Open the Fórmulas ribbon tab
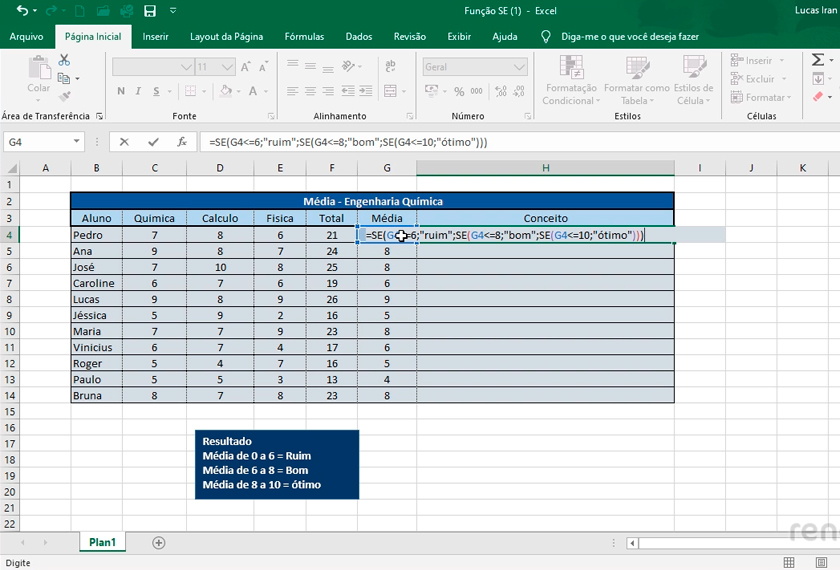This screenshot has width=840, height=570. coord(304,37)
